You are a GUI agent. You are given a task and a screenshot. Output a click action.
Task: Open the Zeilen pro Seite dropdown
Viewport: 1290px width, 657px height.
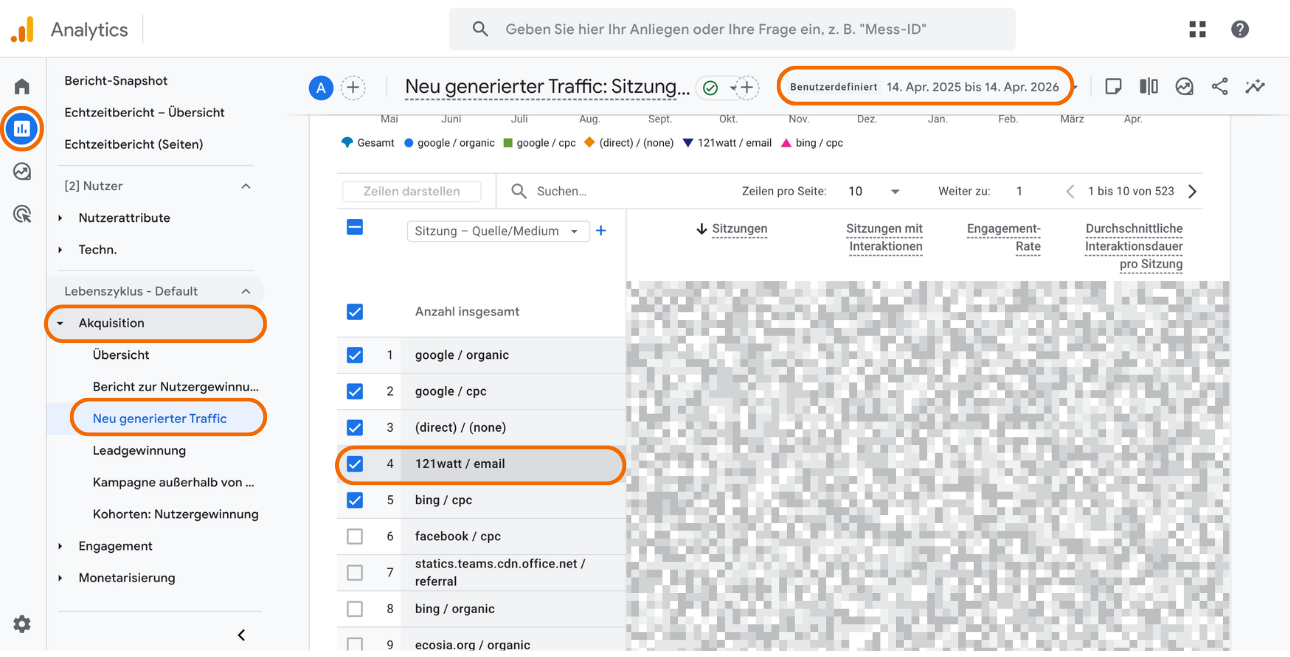click(874, 191)
